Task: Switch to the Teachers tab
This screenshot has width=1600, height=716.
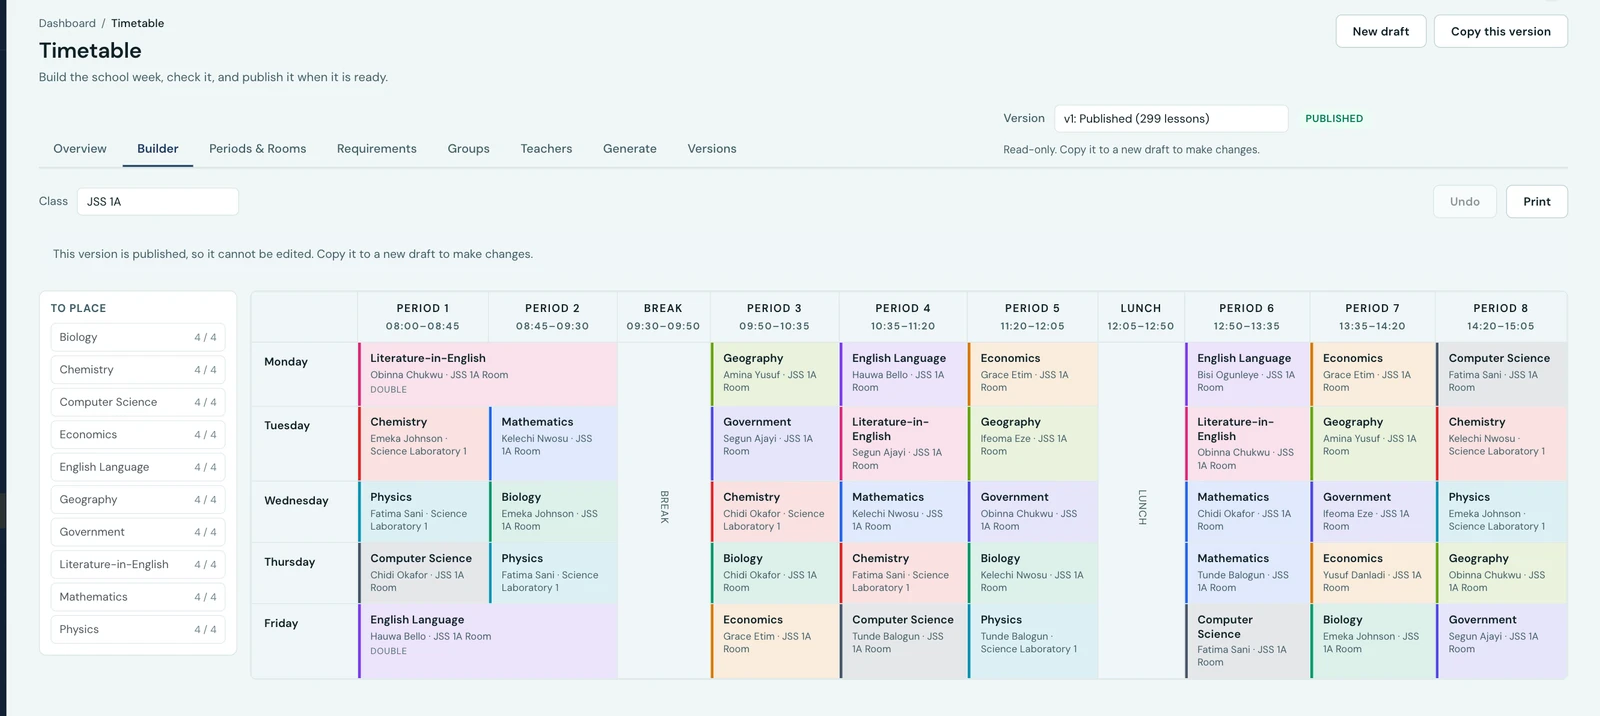Action: click(547, 149)
